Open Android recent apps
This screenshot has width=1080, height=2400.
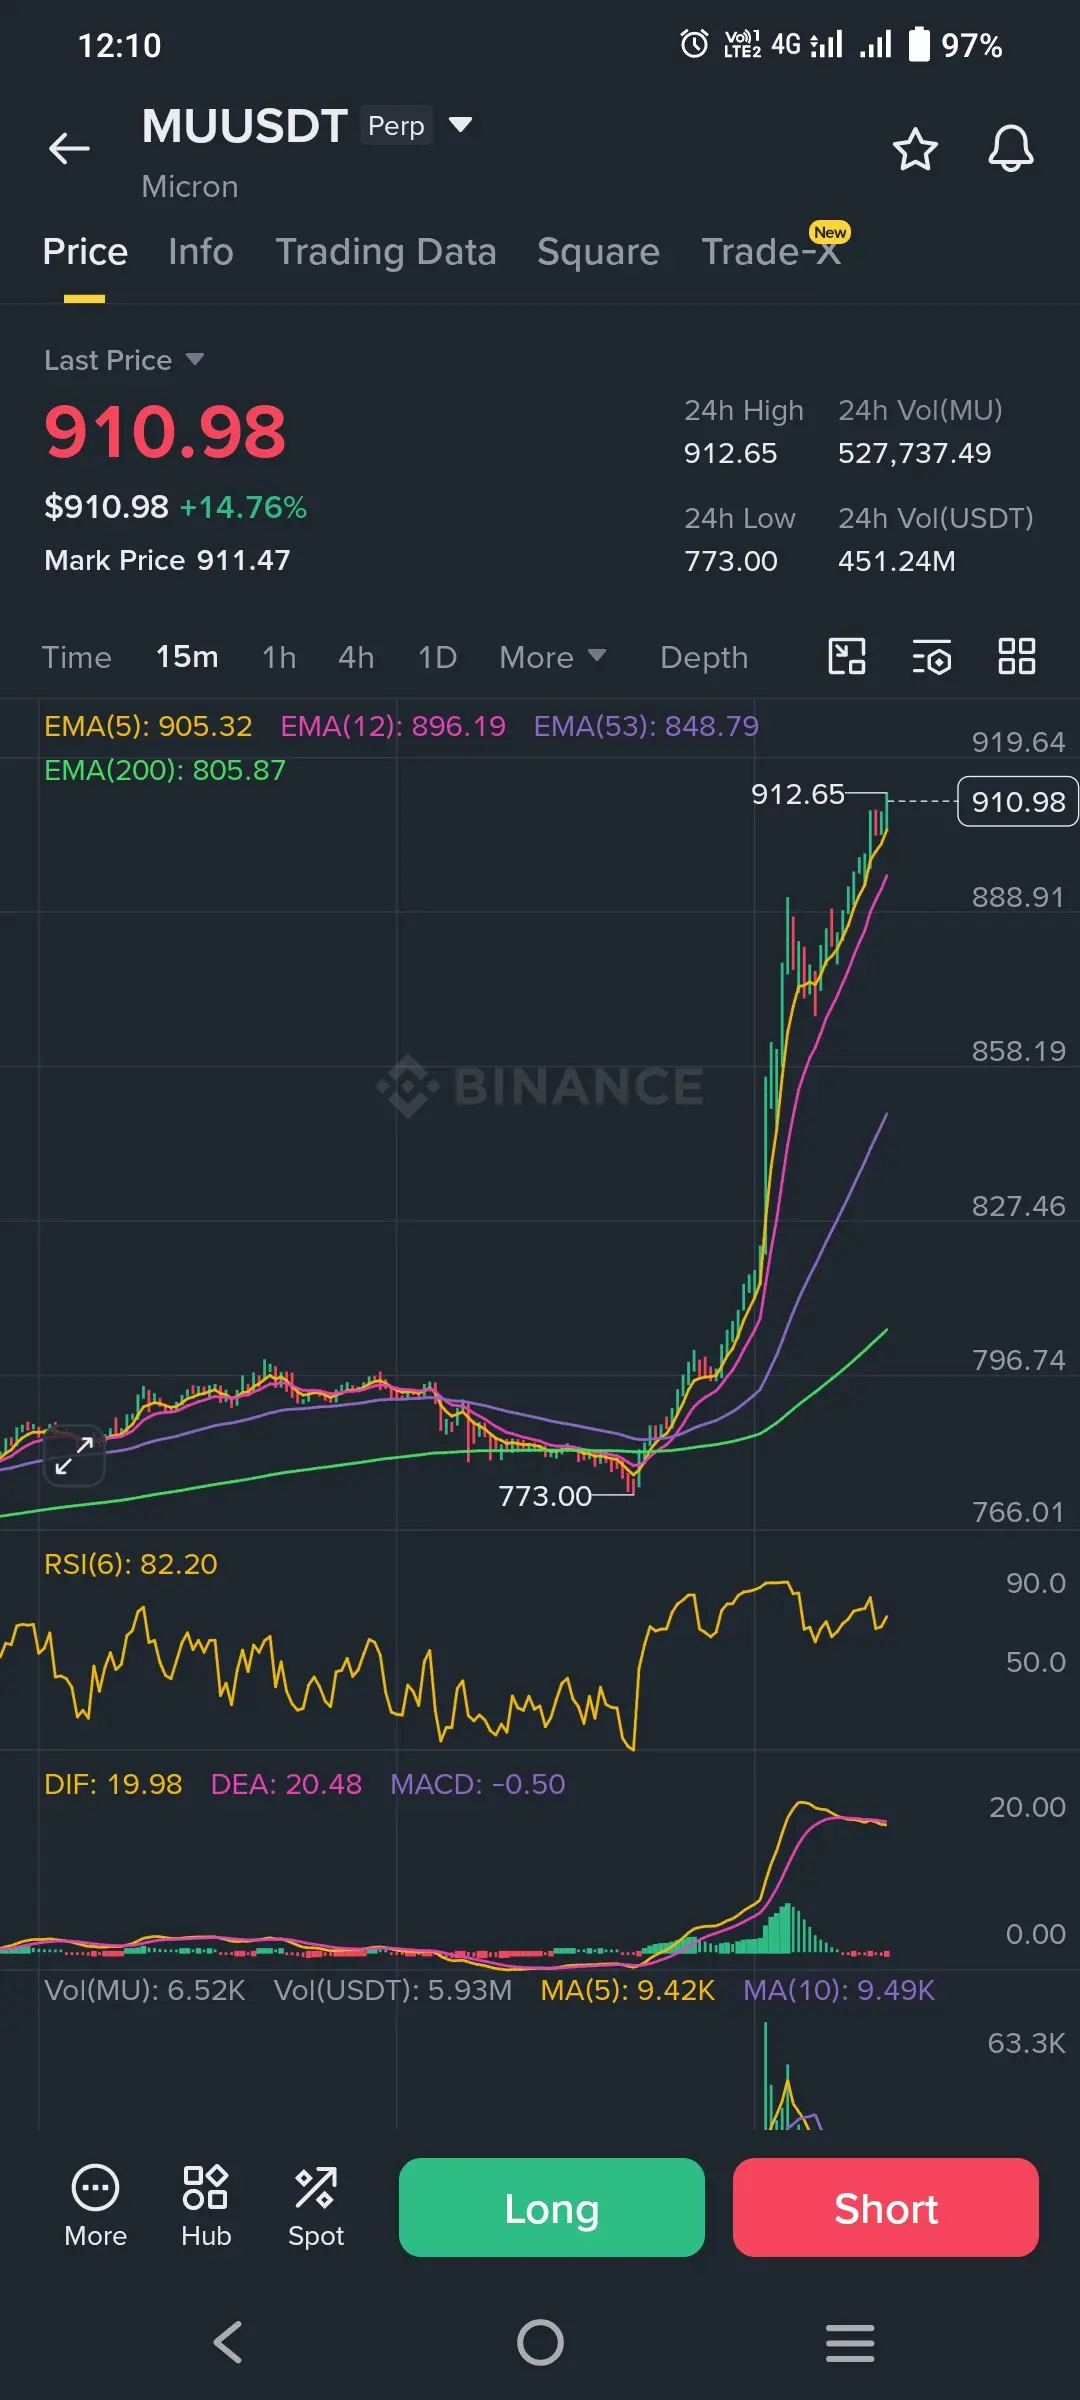click(x=850, y=2342)
